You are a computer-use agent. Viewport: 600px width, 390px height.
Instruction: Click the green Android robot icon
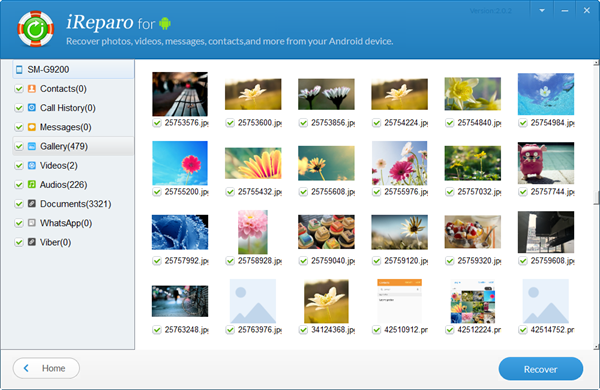pos(165,23)
